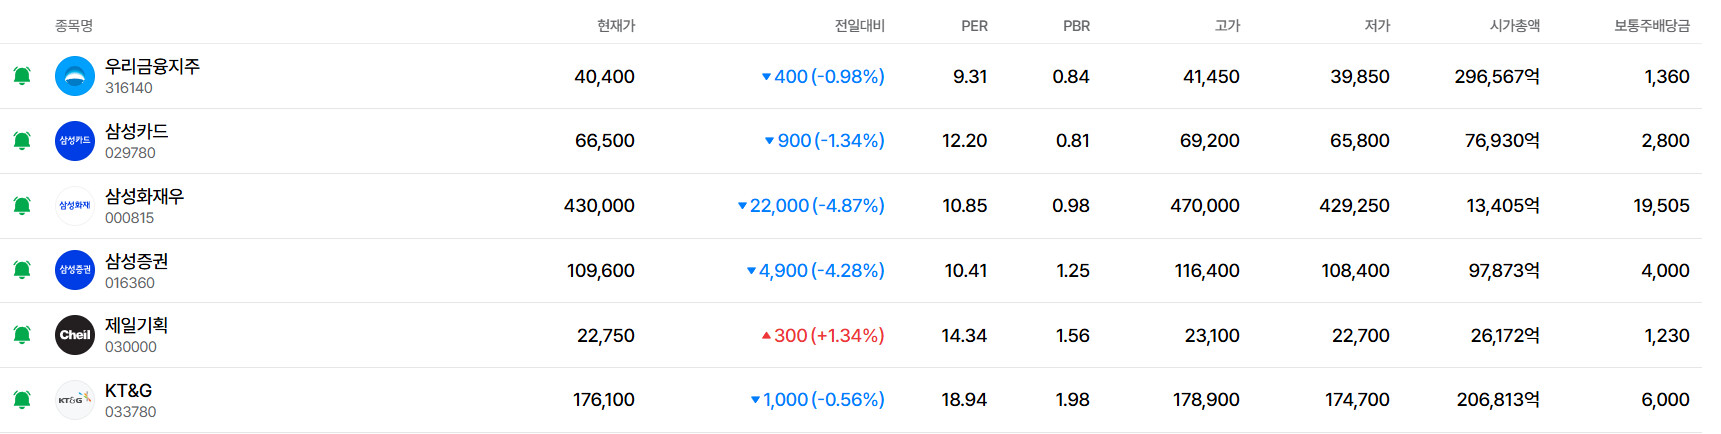Click the 우리금융지주 logo icon
Viewport: 1721px width, 434px height.
[75, 76]
